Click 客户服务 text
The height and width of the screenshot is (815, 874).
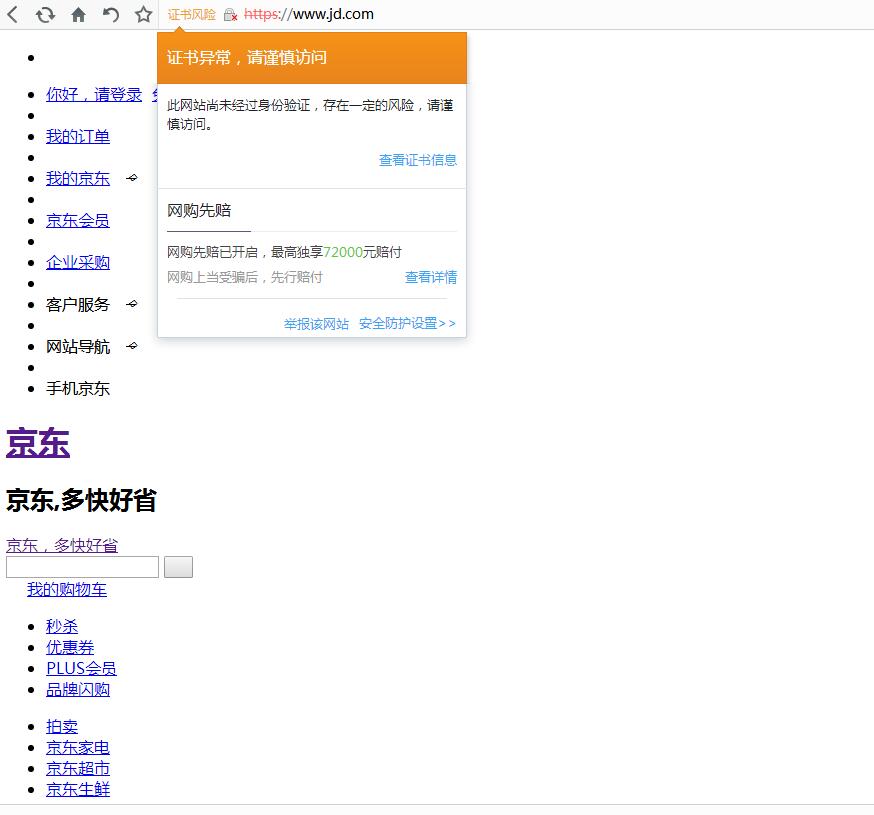(x=78, y=304)
